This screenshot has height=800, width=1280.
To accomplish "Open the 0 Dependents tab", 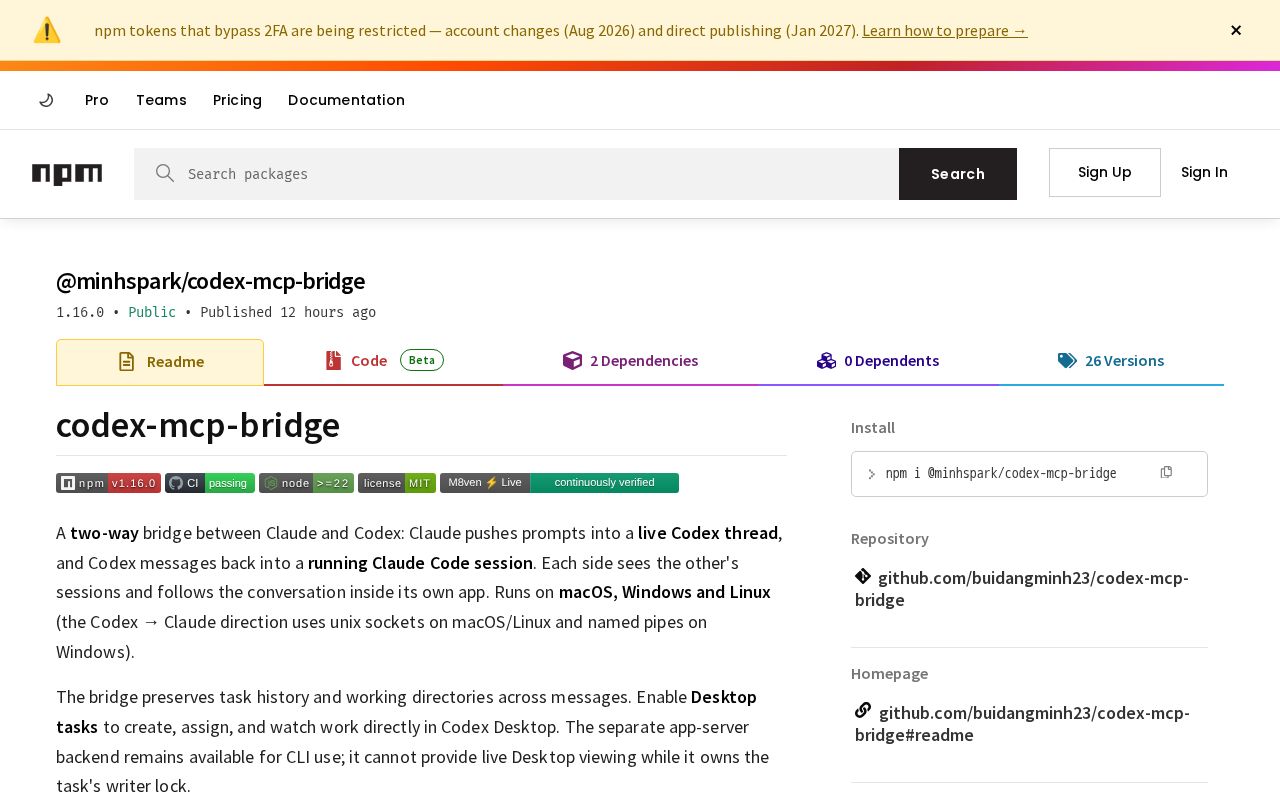I will click(878, 361).
